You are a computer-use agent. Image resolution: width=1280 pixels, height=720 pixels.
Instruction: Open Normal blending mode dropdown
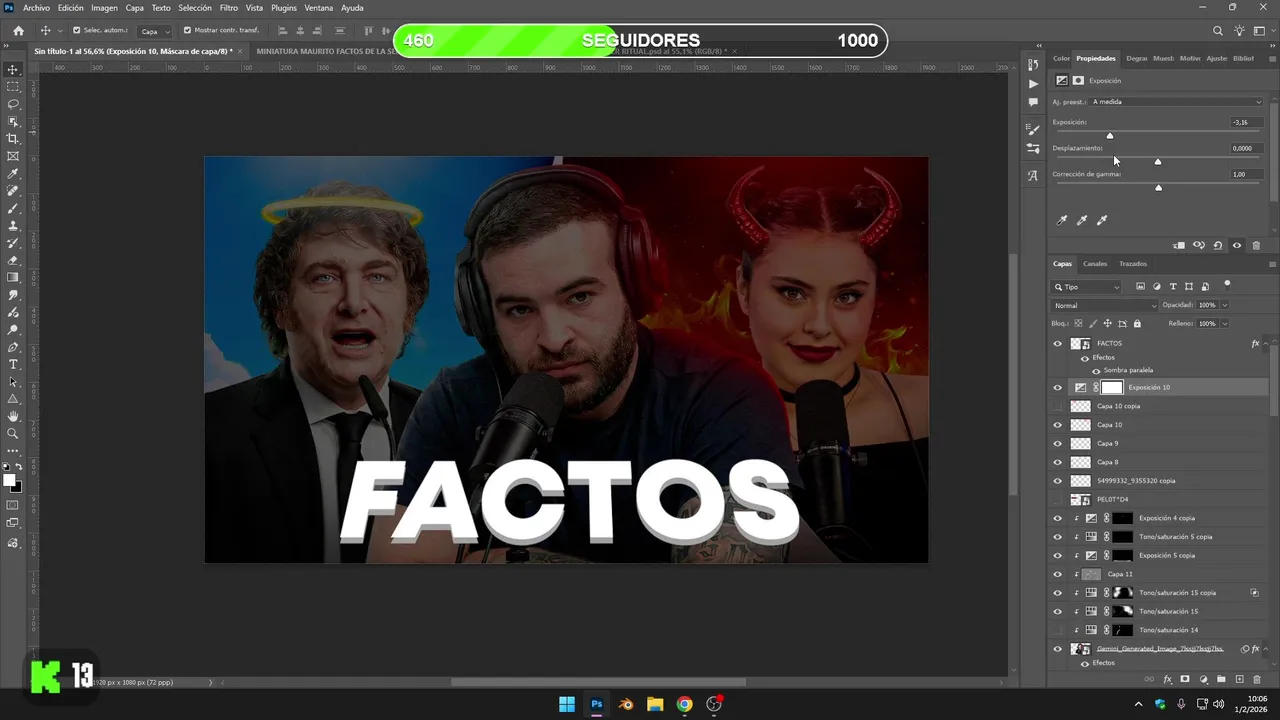point(1105,305)
